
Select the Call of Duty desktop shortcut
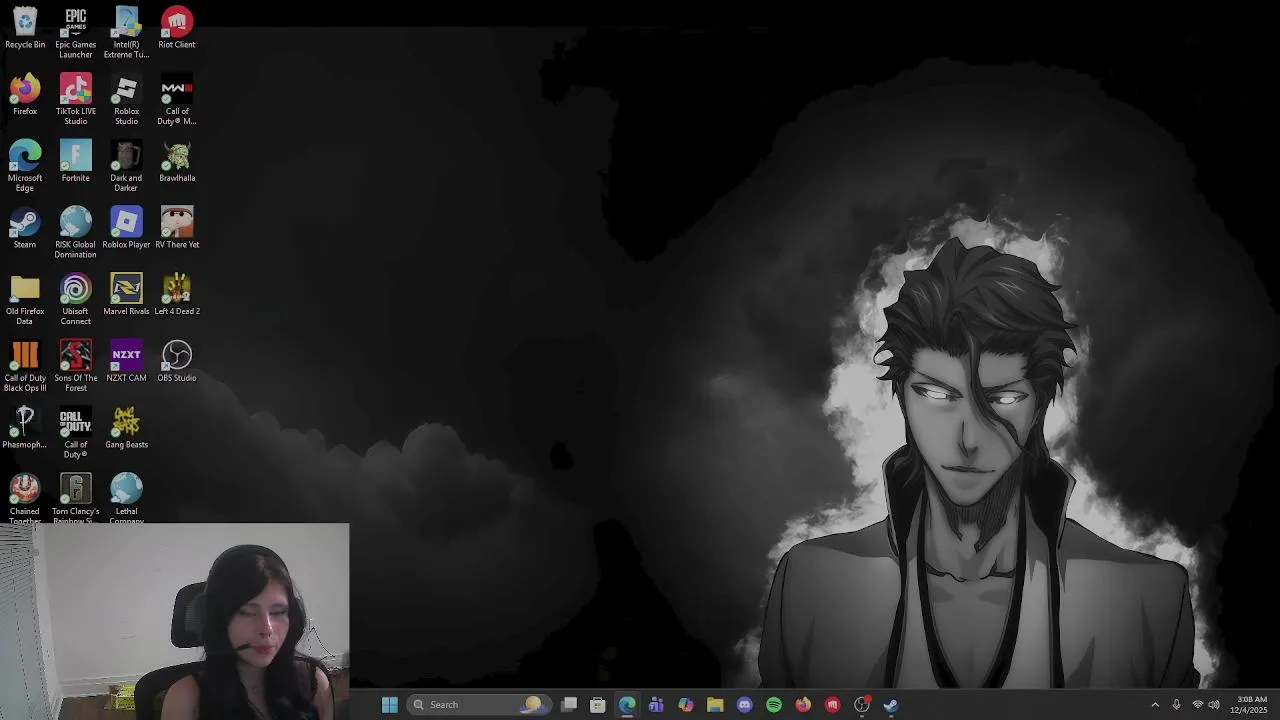(x=76, y=433)
